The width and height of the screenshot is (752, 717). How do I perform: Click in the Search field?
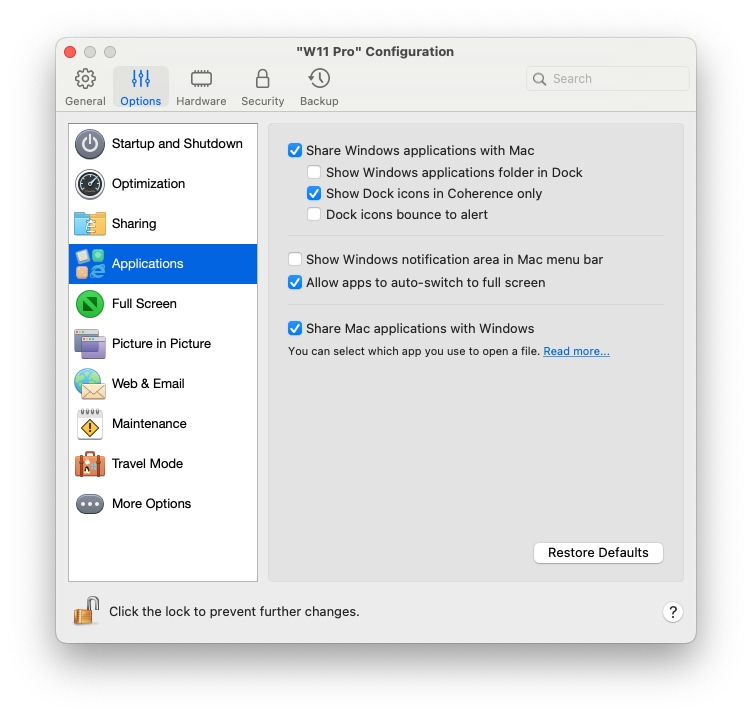[x=615, y=79]
